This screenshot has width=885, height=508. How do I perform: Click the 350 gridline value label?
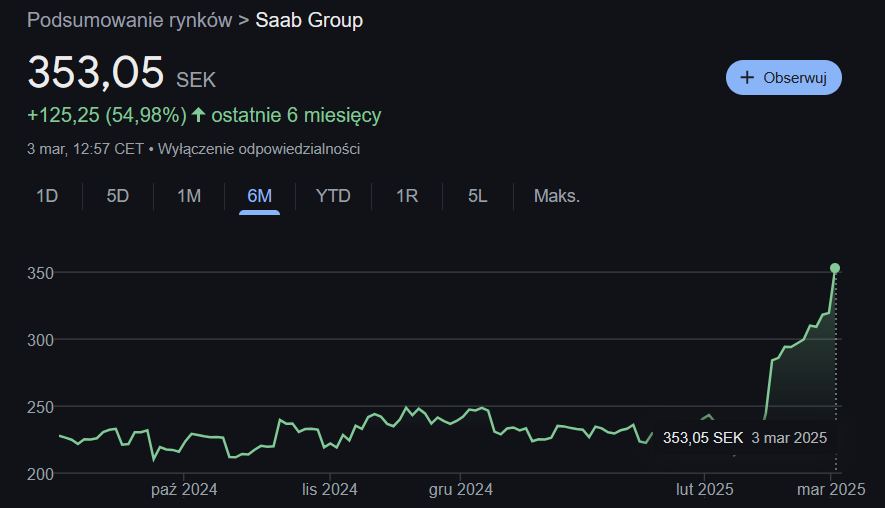click(x=40, y=273)
